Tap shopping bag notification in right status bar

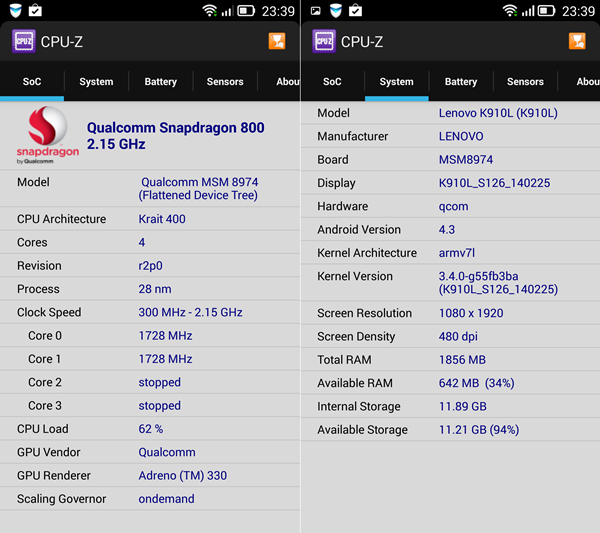click(355, 10)
